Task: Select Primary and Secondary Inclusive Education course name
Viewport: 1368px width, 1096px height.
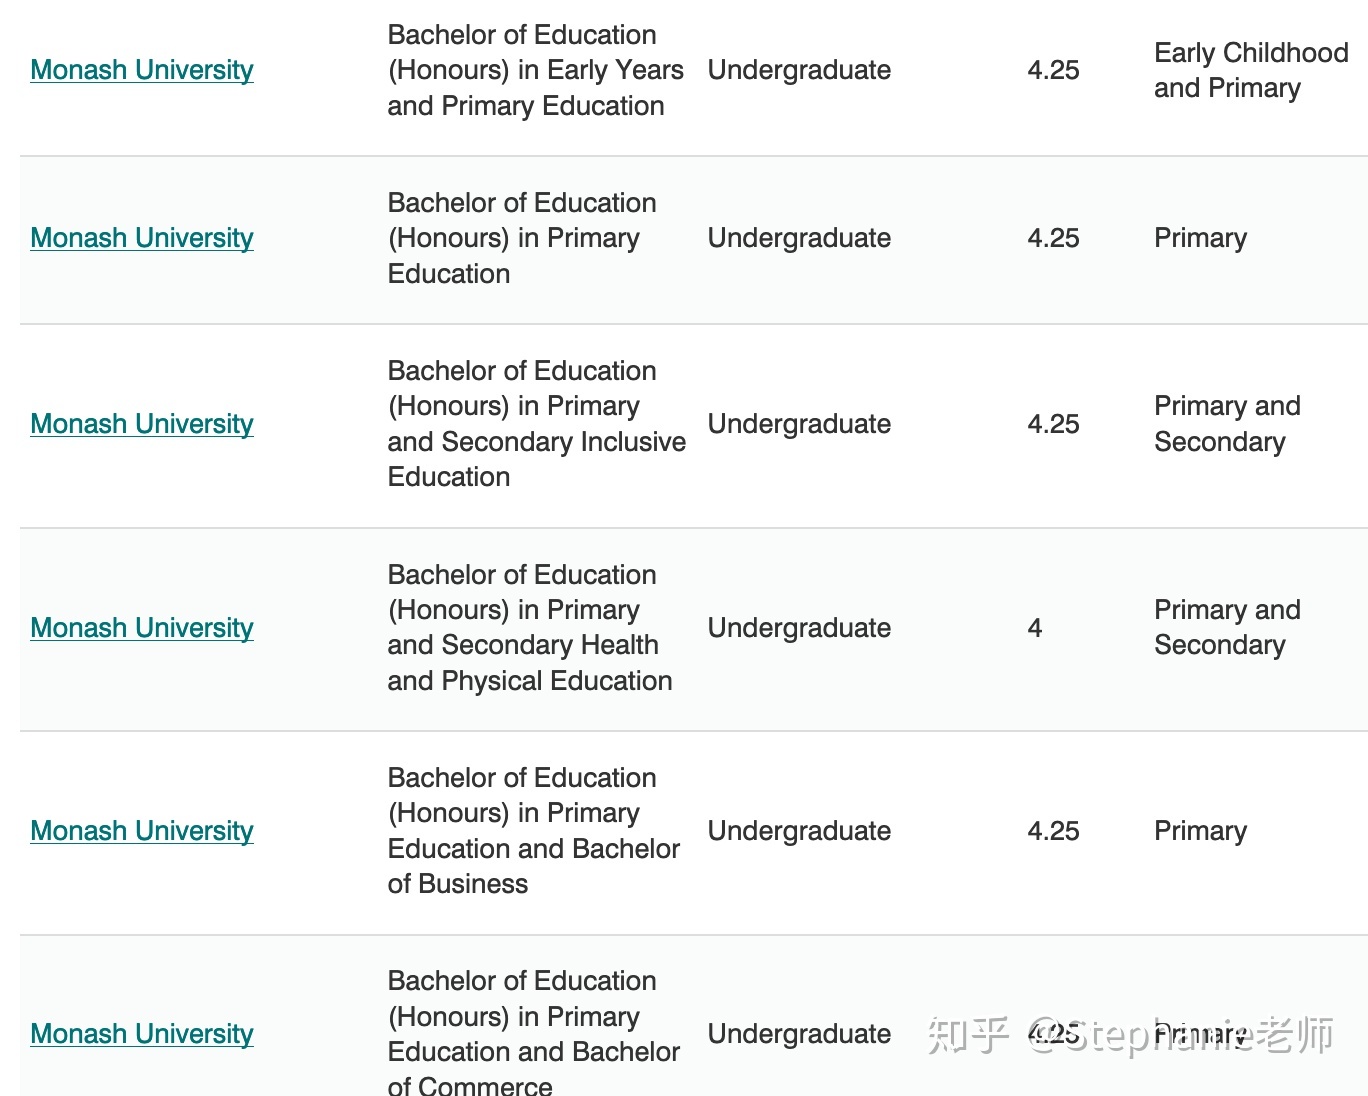Action: tap(536, 424)
